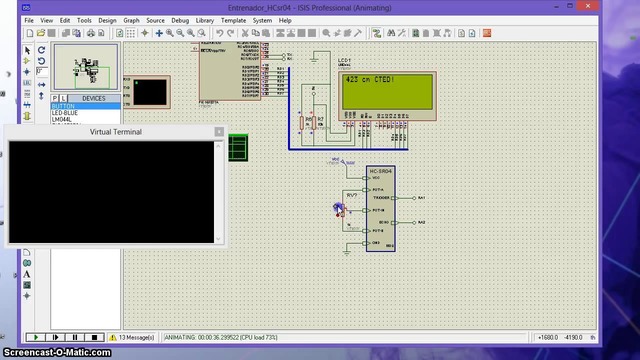Zoom in on the schematic
This screenshot has height=360, width=640.
click(x=170, y=33)
